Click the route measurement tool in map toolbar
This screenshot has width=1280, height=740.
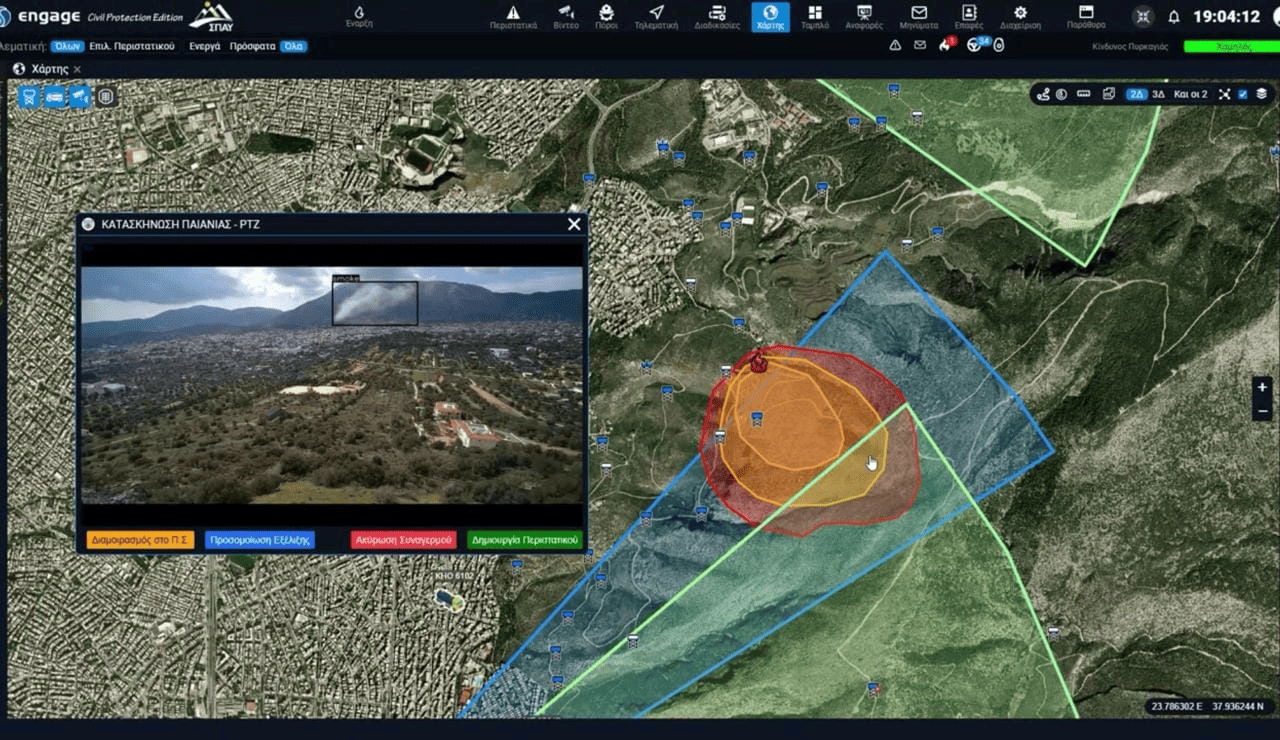tap(1043, 94)
